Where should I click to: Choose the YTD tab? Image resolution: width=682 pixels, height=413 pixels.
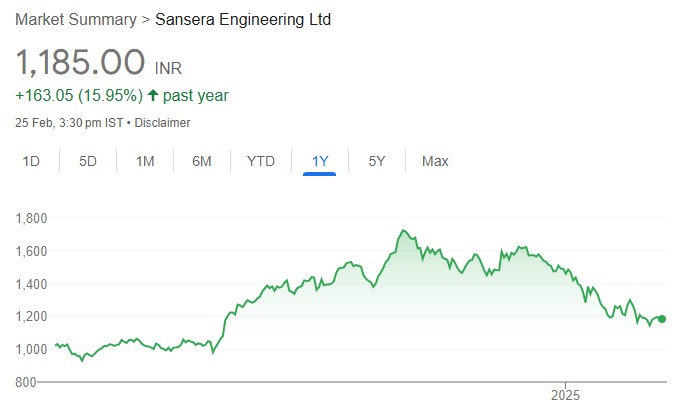tap(260, 161)
